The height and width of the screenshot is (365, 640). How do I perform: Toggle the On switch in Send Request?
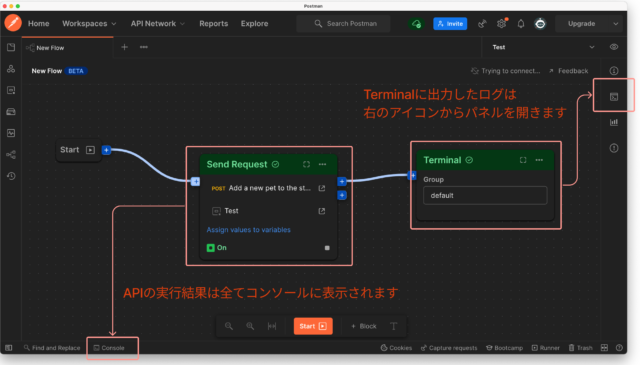coord(211,248)
